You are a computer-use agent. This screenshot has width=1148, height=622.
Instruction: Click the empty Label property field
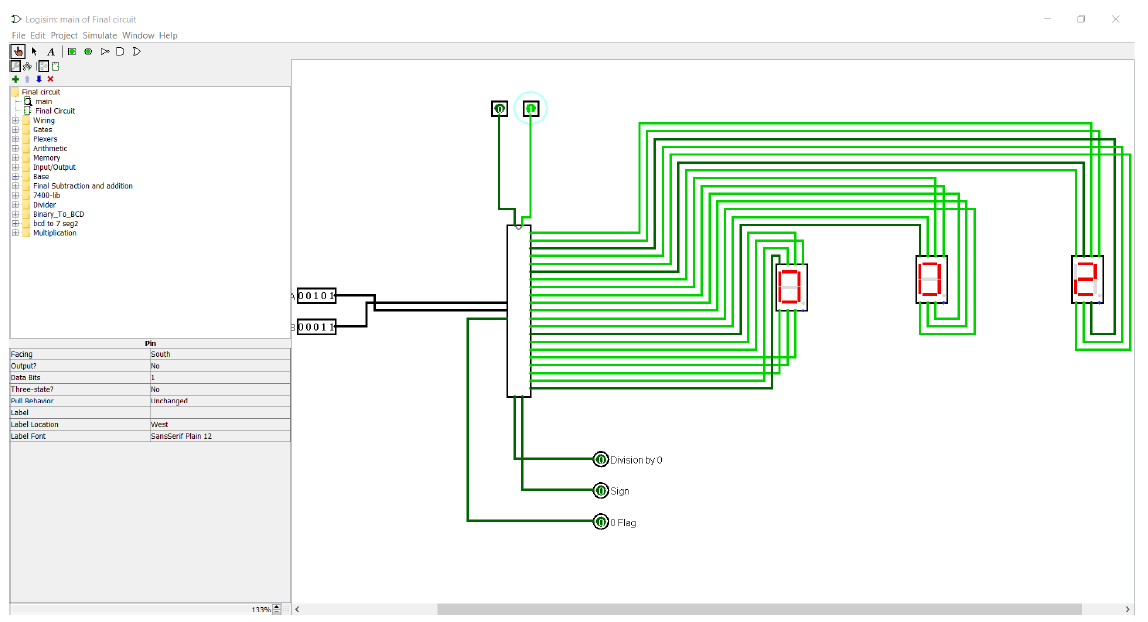point(220,413)
